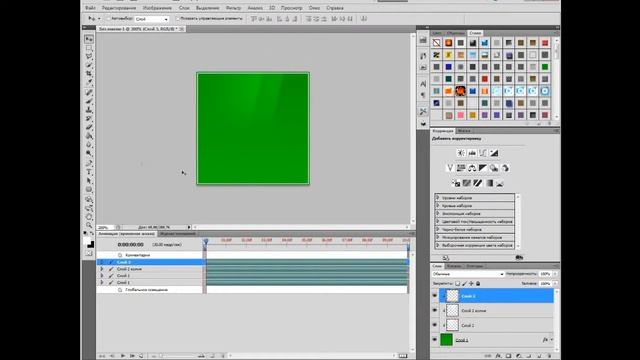Expand Кривые наборов presets

(x=438, y=206)
